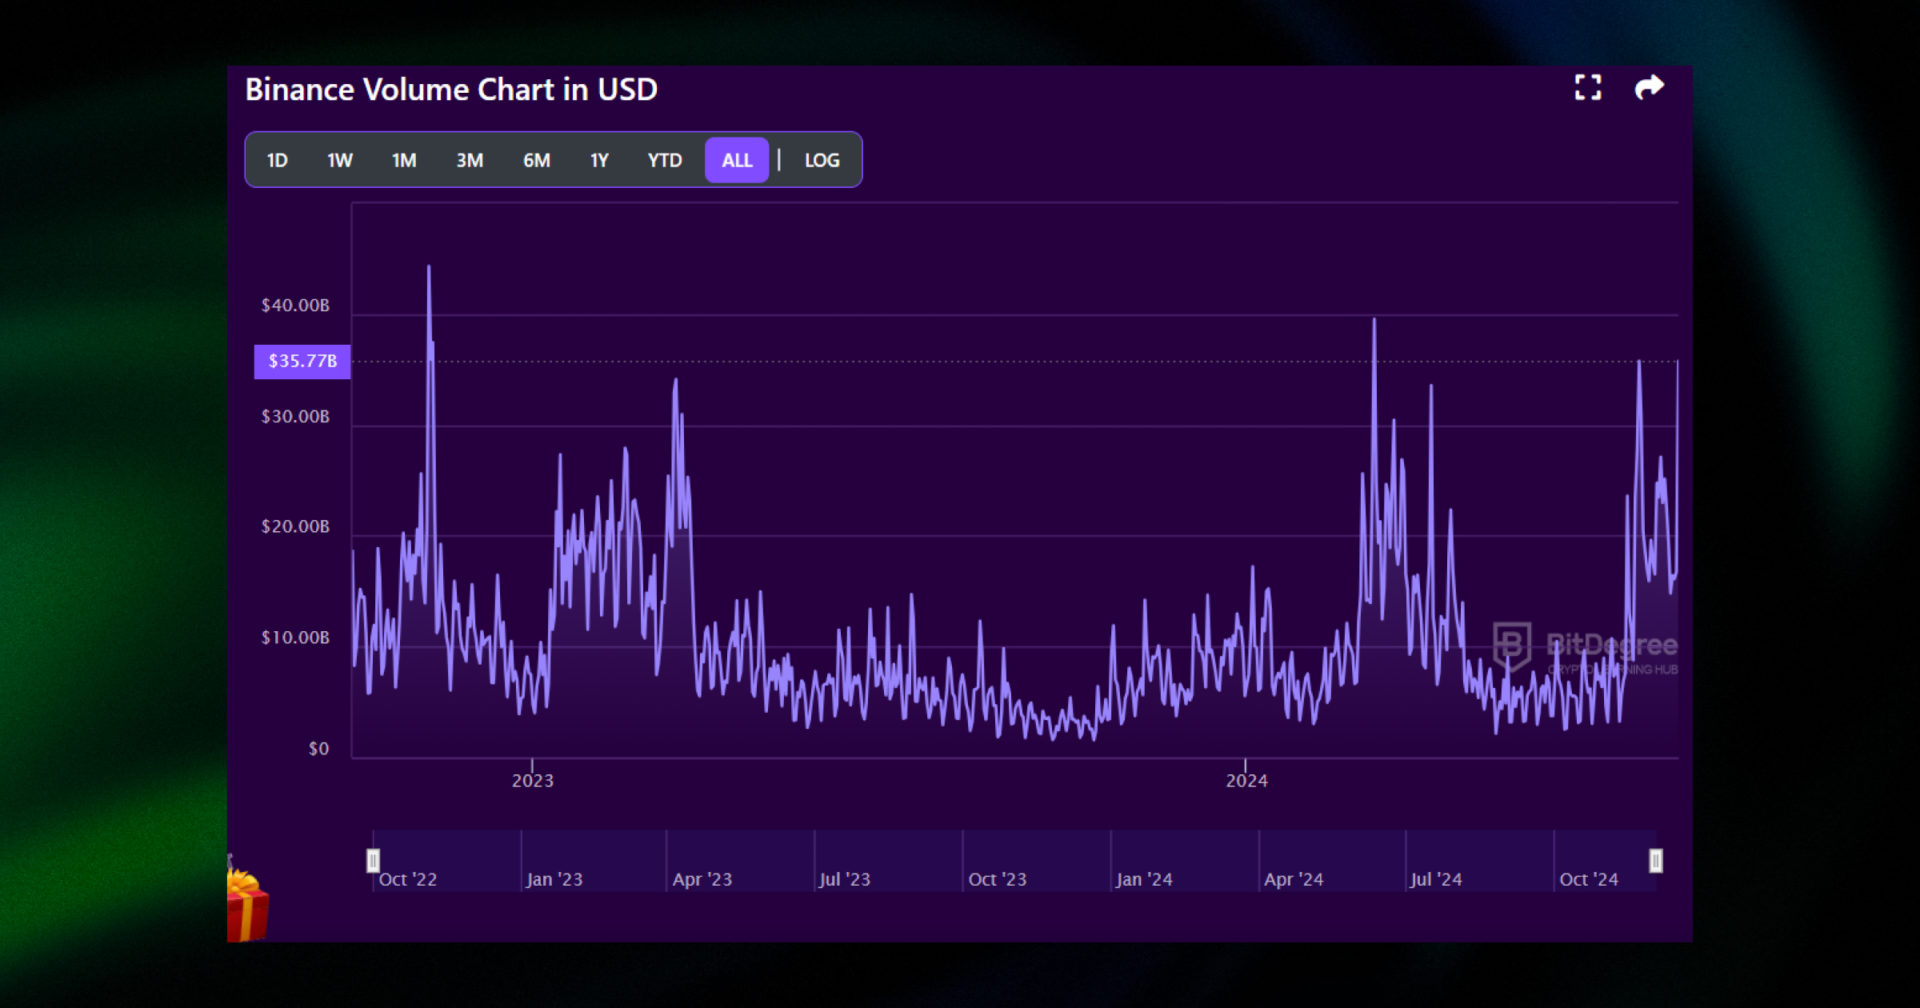
Task: Select the 1W time range
Action: (339, 160)
